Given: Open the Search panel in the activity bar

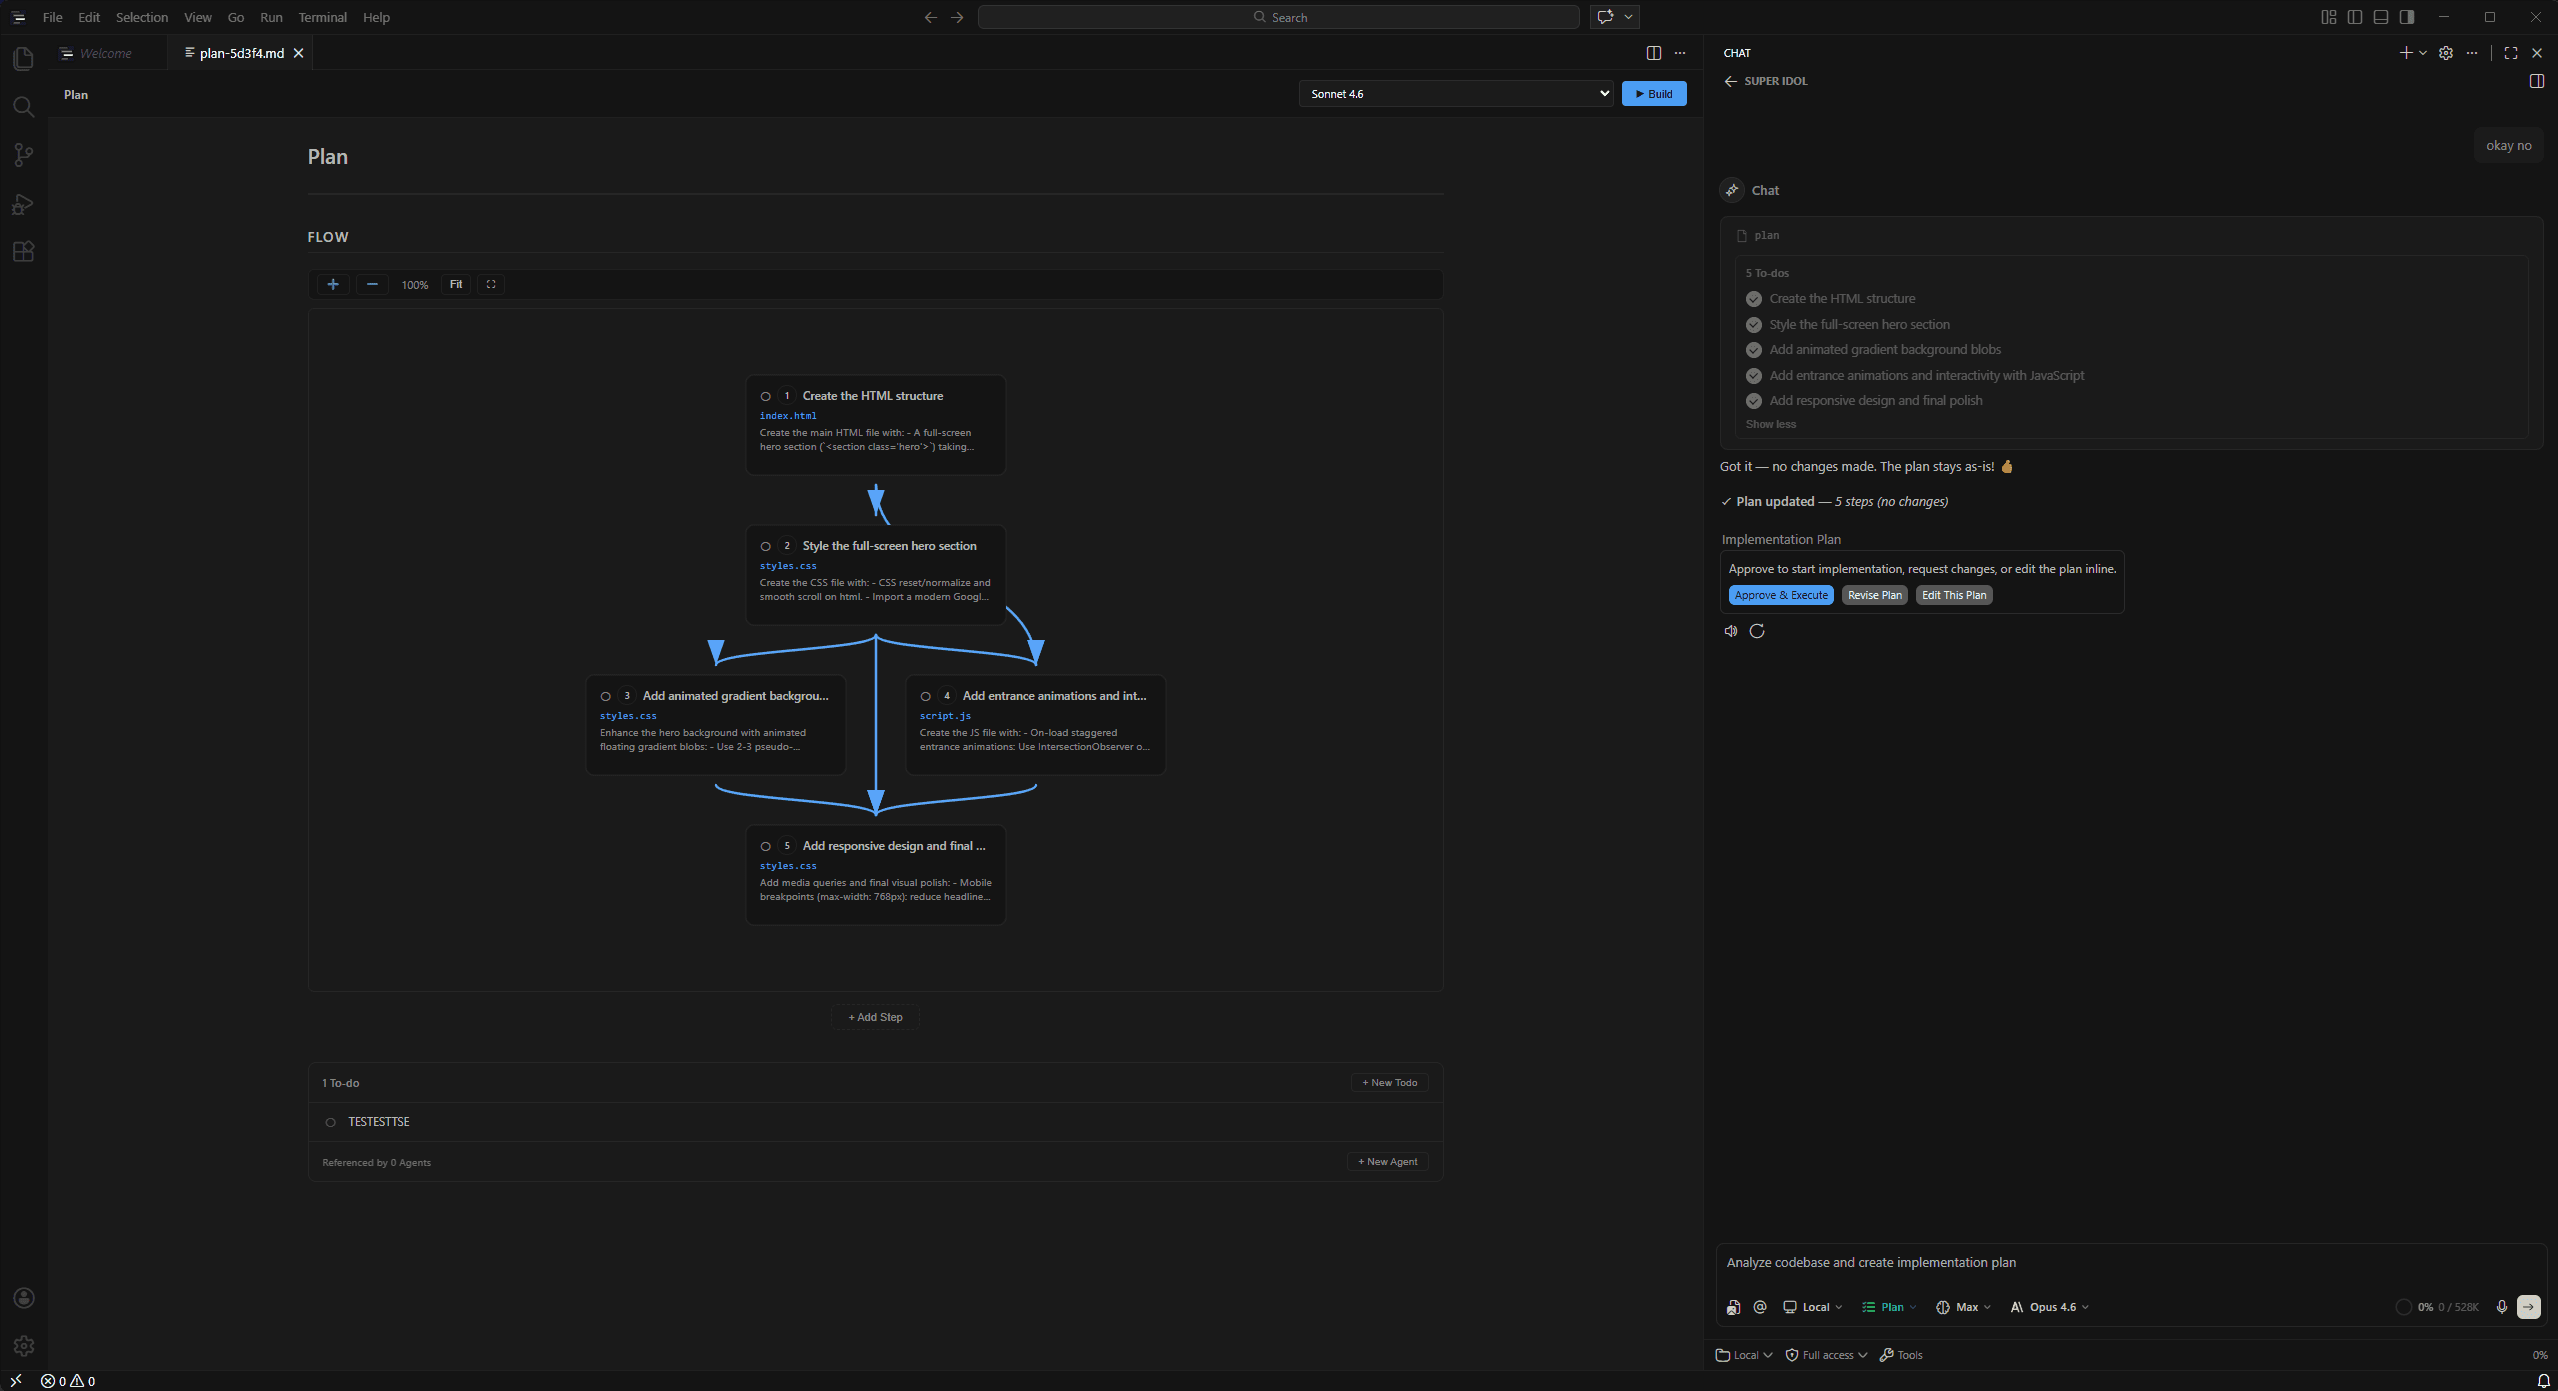Looking at the screenshot, I should [x=24, y=106].
